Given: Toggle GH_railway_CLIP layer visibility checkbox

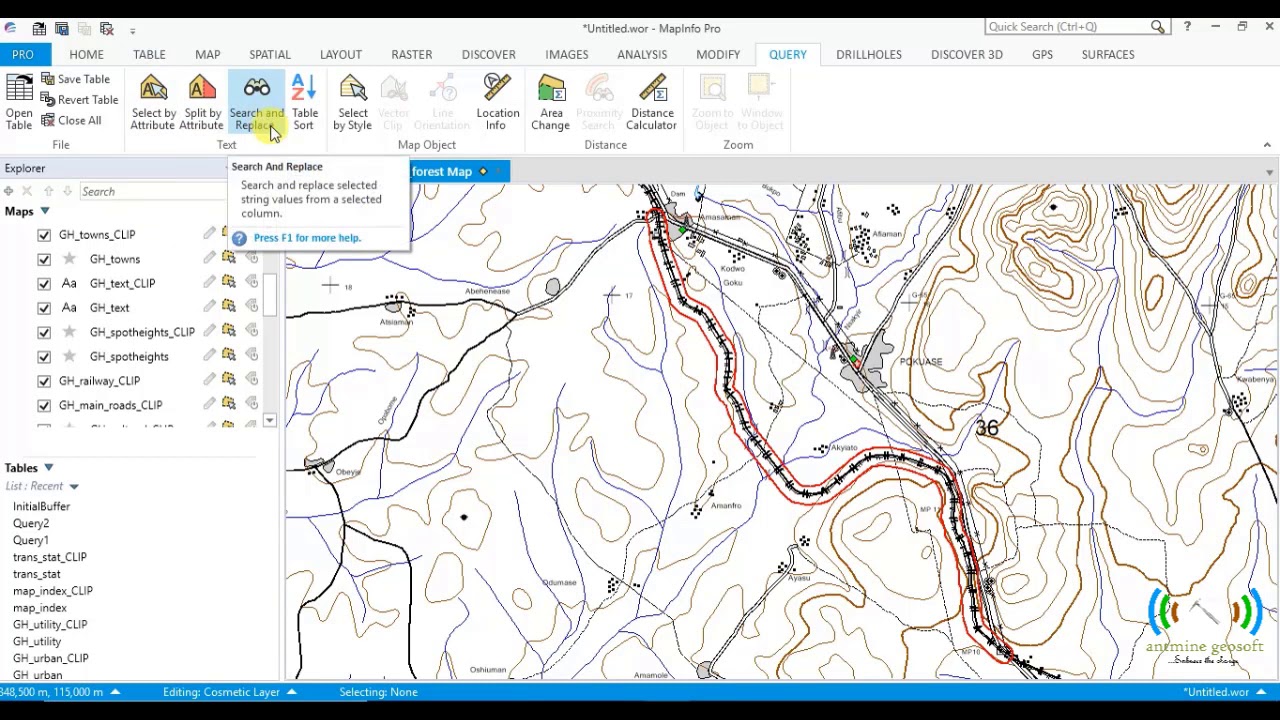Looking at the screenshot, I should click(x=44, y=381).
